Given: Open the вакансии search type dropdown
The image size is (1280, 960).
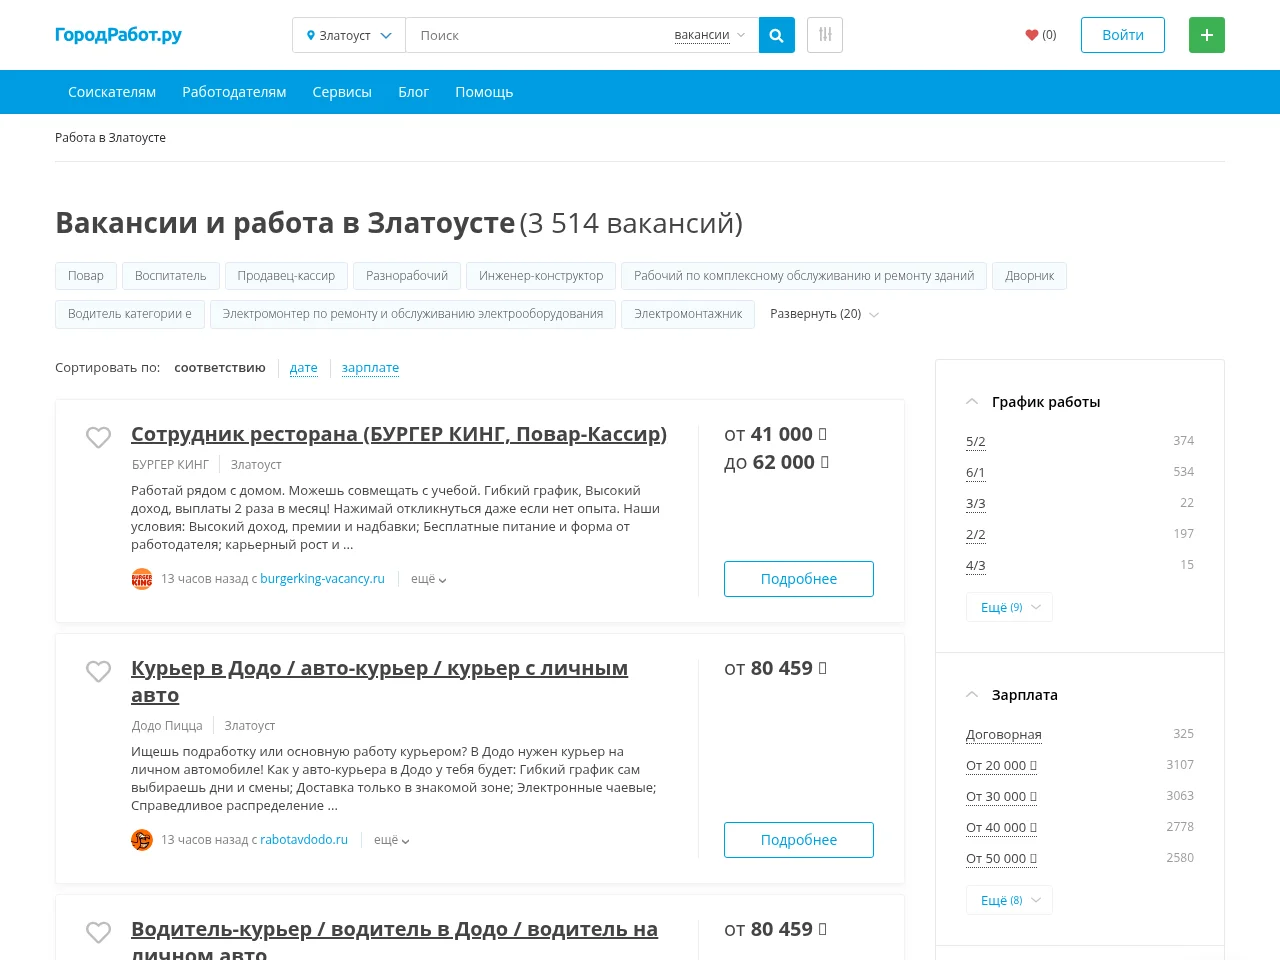Looking at the screenshot, I should pyautogui.click(x=709, y=35).
